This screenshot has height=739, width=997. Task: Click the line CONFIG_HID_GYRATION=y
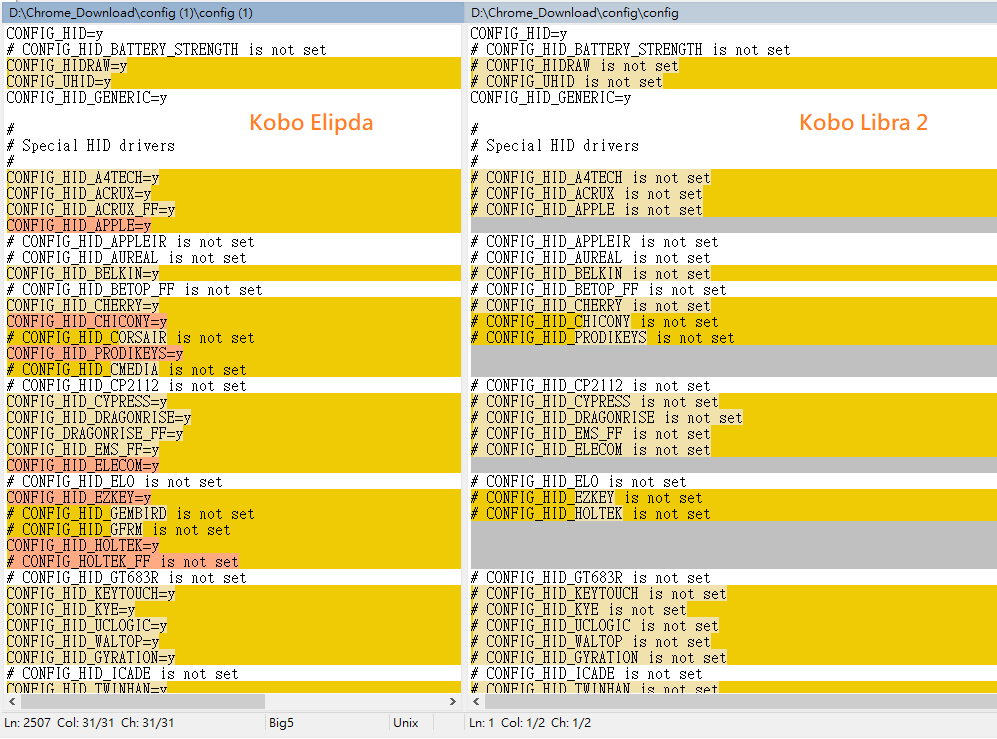pyautogui.click(x=91, y=658)
